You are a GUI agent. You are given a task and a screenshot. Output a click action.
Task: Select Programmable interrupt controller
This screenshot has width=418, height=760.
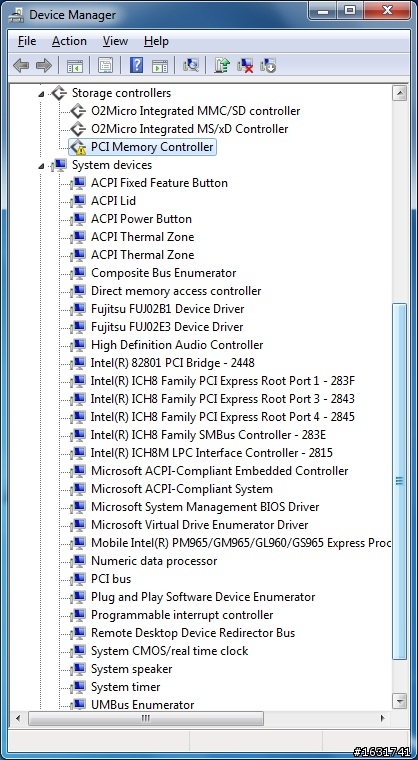(182, 615)
